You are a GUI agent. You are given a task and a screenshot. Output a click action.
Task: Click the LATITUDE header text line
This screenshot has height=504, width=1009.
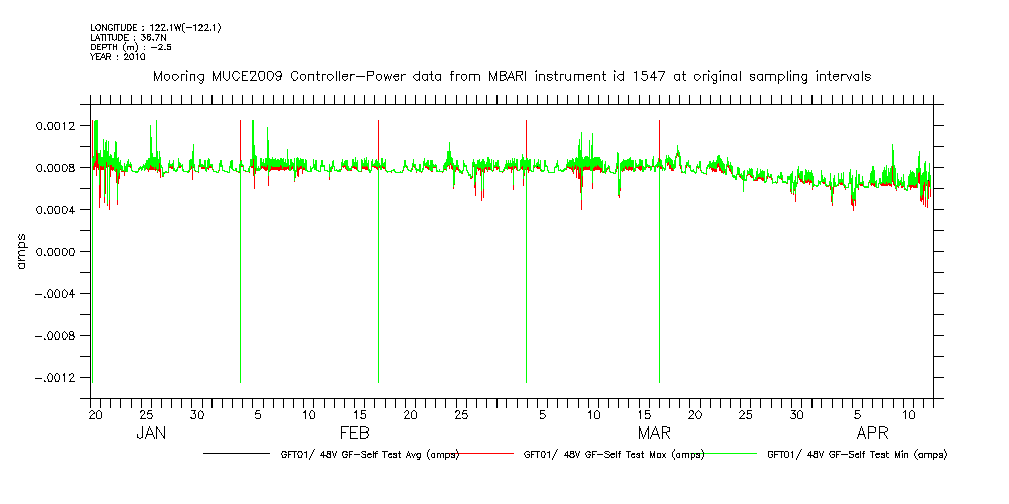127,37
